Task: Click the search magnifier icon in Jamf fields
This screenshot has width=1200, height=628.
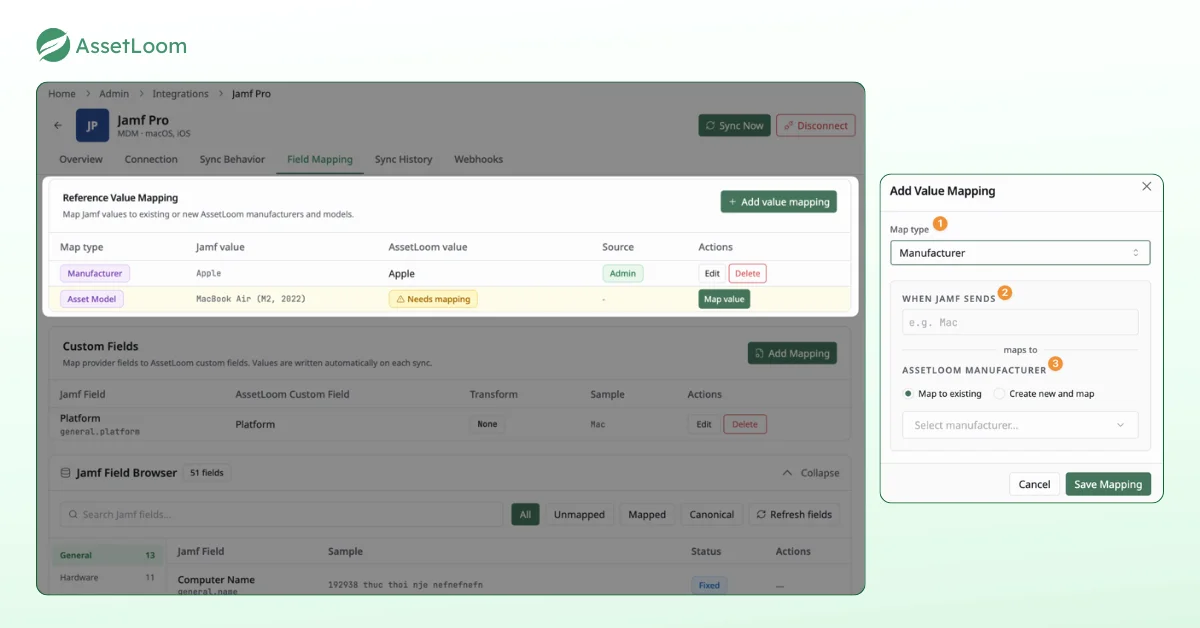Action: (73, 515)
